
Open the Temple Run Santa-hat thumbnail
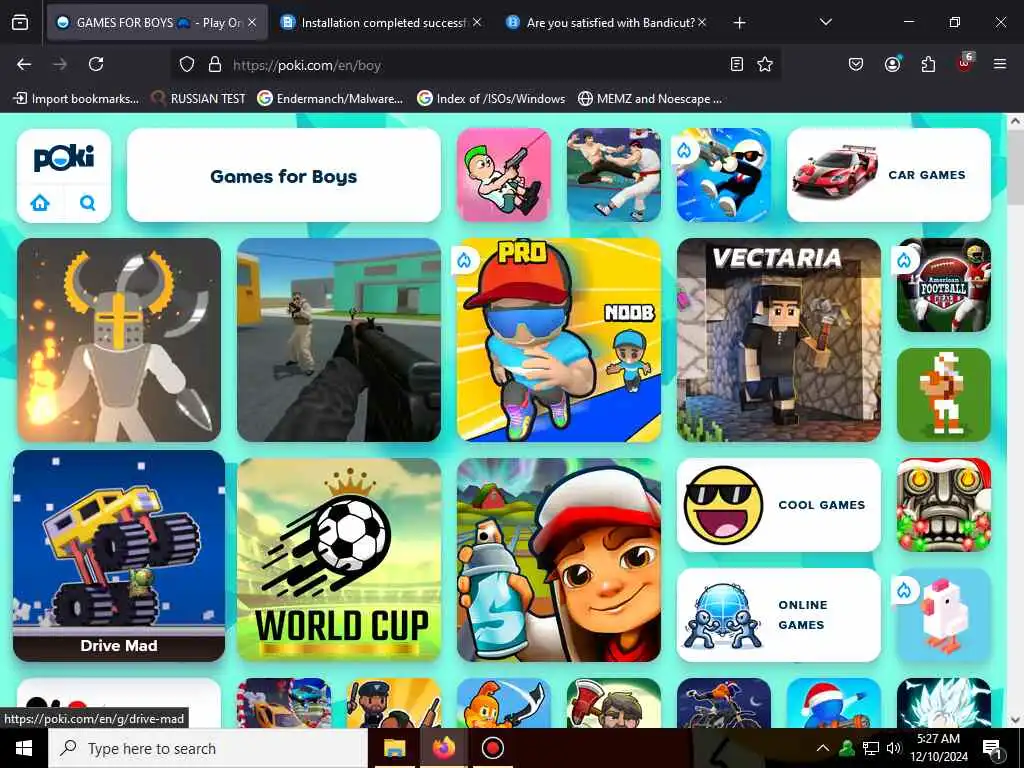pyautogui.click(x=944, y=505)
